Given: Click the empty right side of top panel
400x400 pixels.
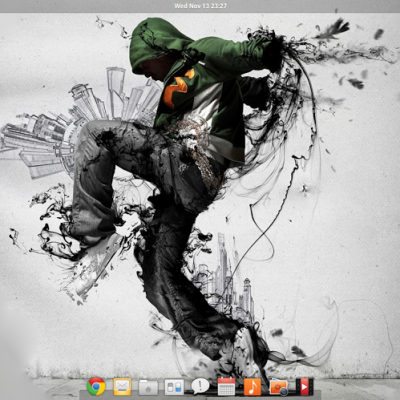Looking at the screenshot, I should pyautogui.click(x=317, y=6).
